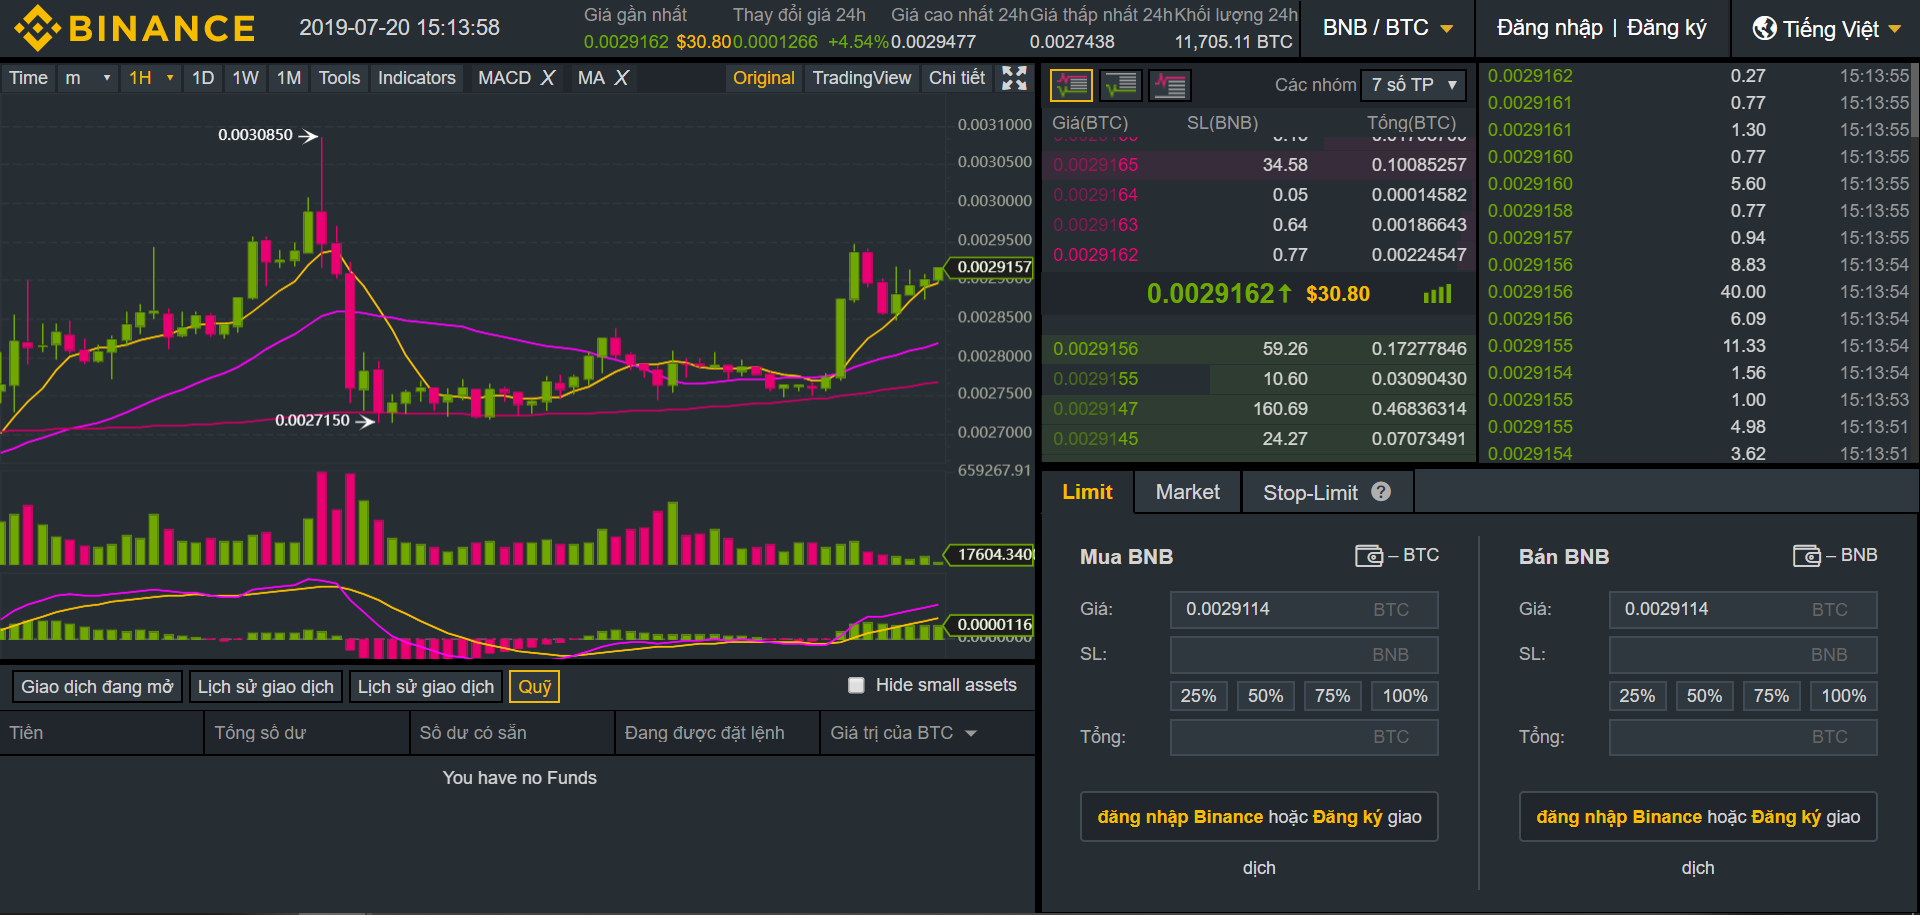Screen dimensions: 1920x915
Task: Open the minute interval 'm' dropdown
Action: 87,78
